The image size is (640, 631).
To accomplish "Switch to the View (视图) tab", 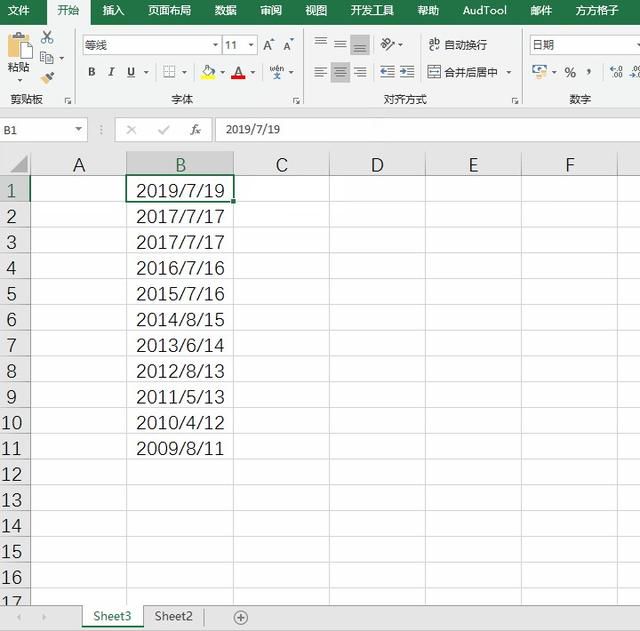I will (316, 10).
